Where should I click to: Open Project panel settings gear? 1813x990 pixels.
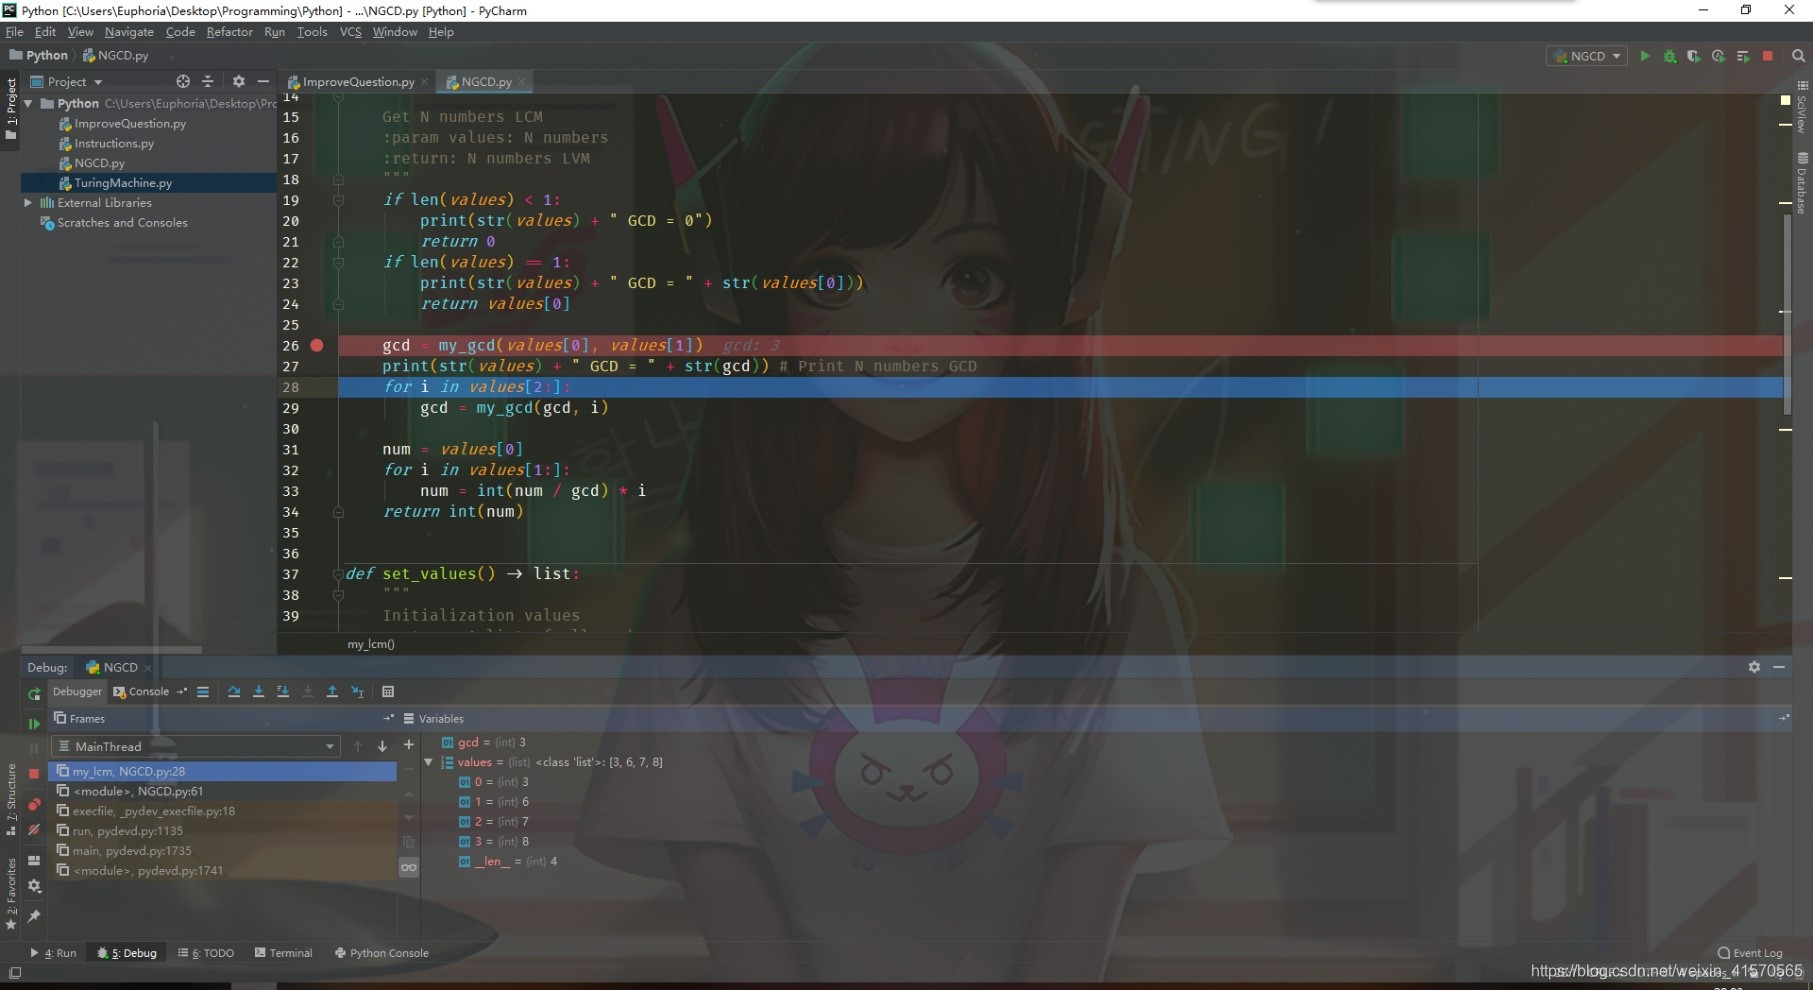pos(238,81)
